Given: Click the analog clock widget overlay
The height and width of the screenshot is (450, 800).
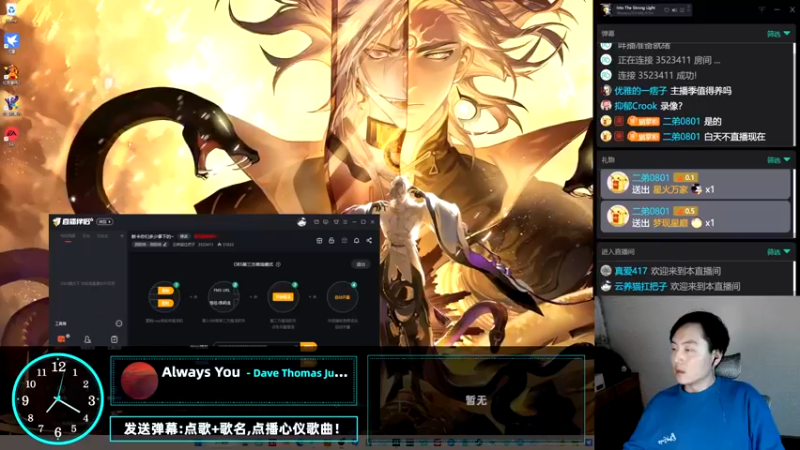Looking at the screenshot, I should (x=58, y=398).
